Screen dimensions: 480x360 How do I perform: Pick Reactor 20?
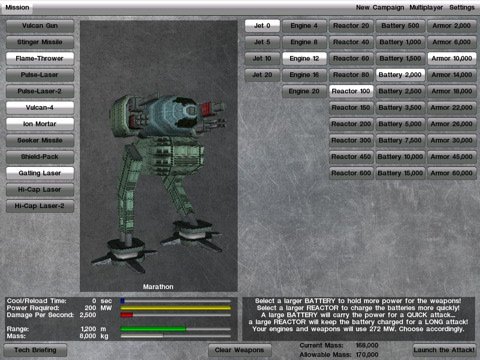351,26
